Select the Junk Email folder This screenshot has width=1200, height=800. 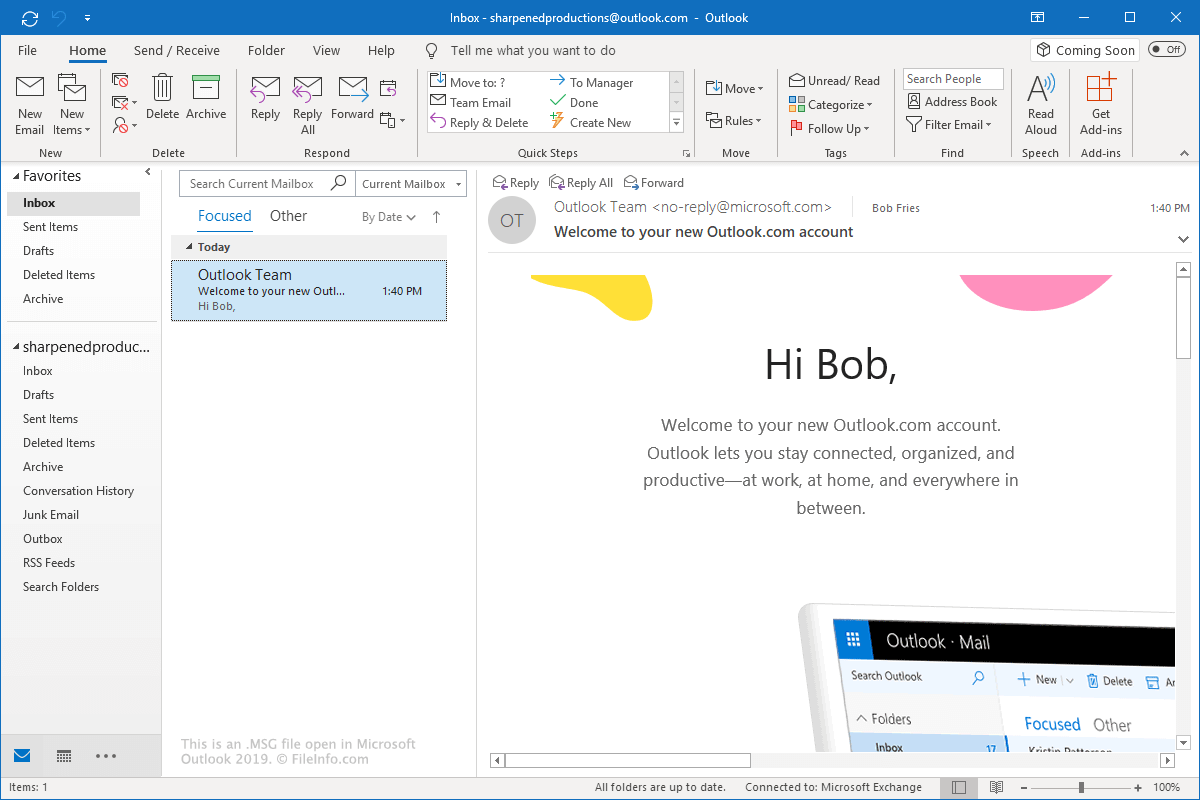click(x=51, y=515)
